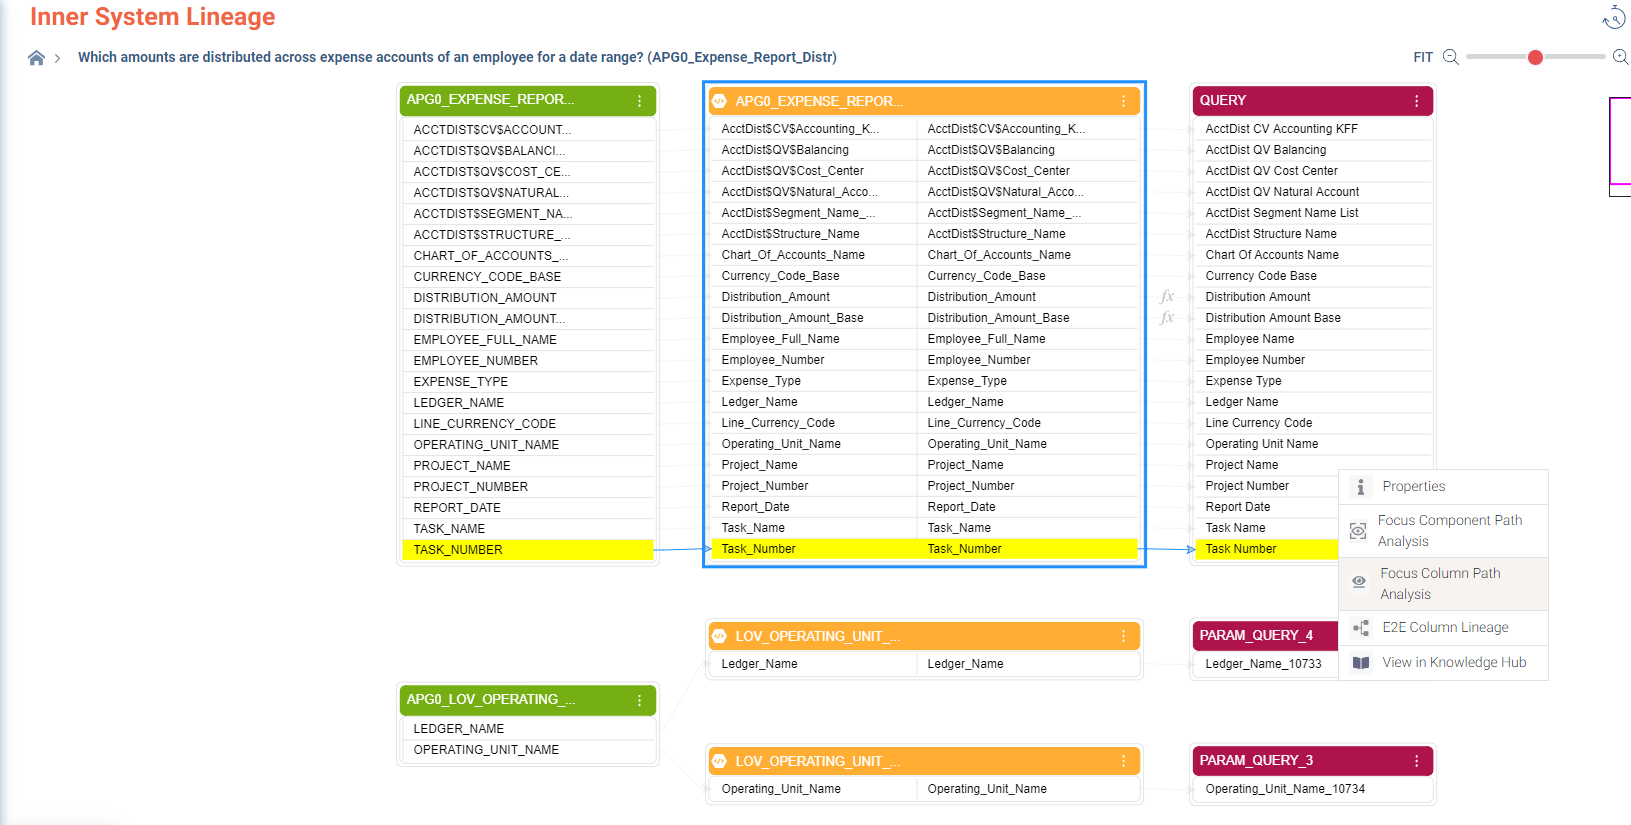Click the zoom out magnifier icon
The height and width of the screenshot is (825, 1631).
1450,58
